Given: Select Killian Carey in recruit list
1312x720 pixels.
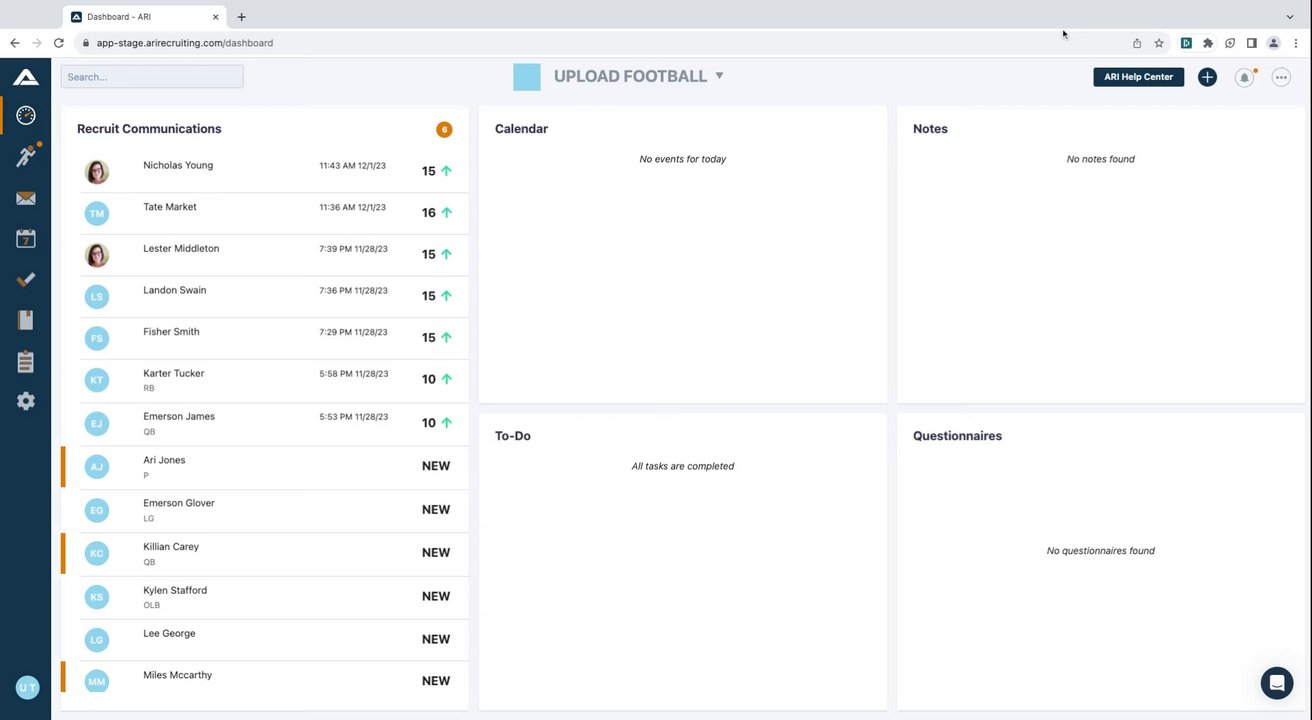Looking at the screenshot, I should [x=171, y=547].
